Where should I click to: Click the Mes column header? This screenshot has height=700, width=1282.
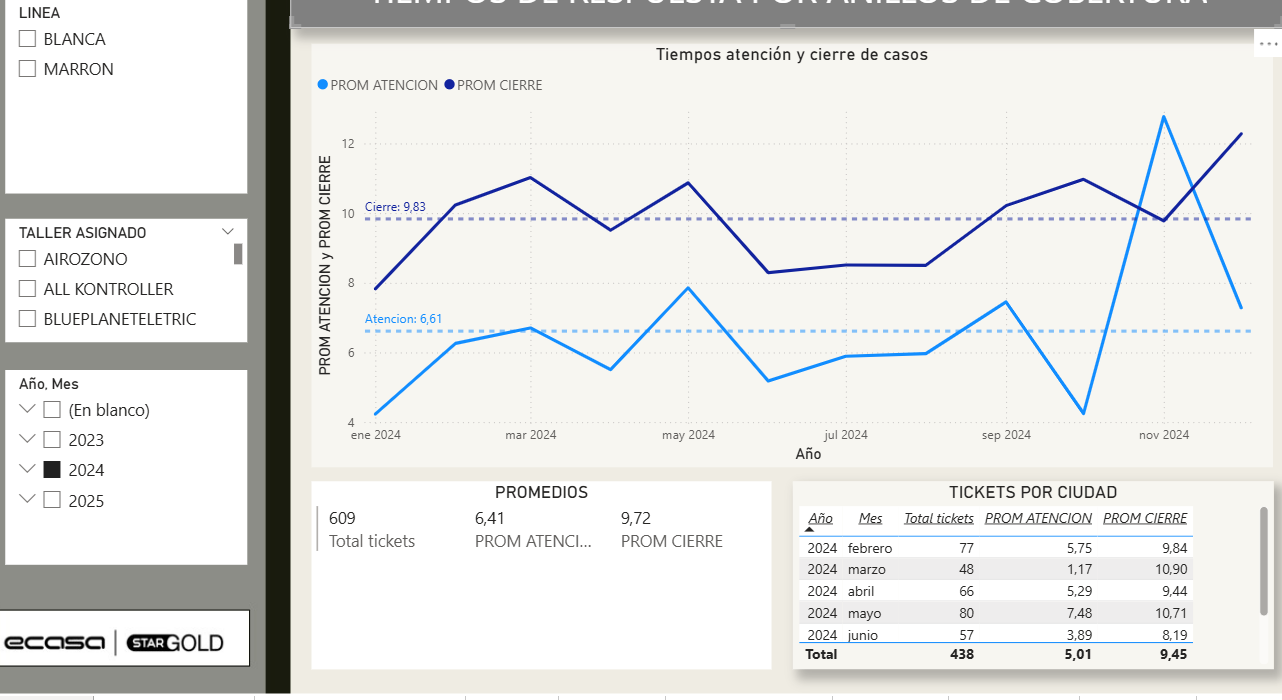pos(870,518)
